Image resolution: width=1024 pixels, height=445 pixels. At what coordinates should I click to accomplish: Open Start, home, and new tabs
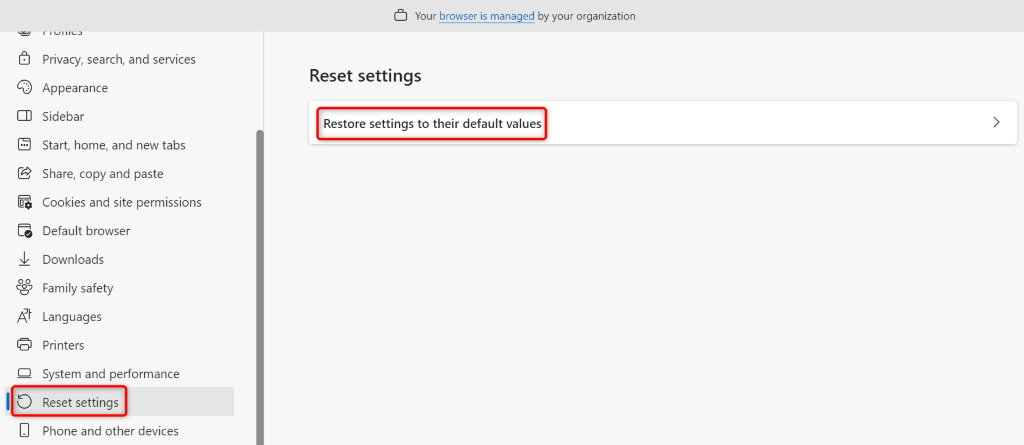click(x=113, y=145)
